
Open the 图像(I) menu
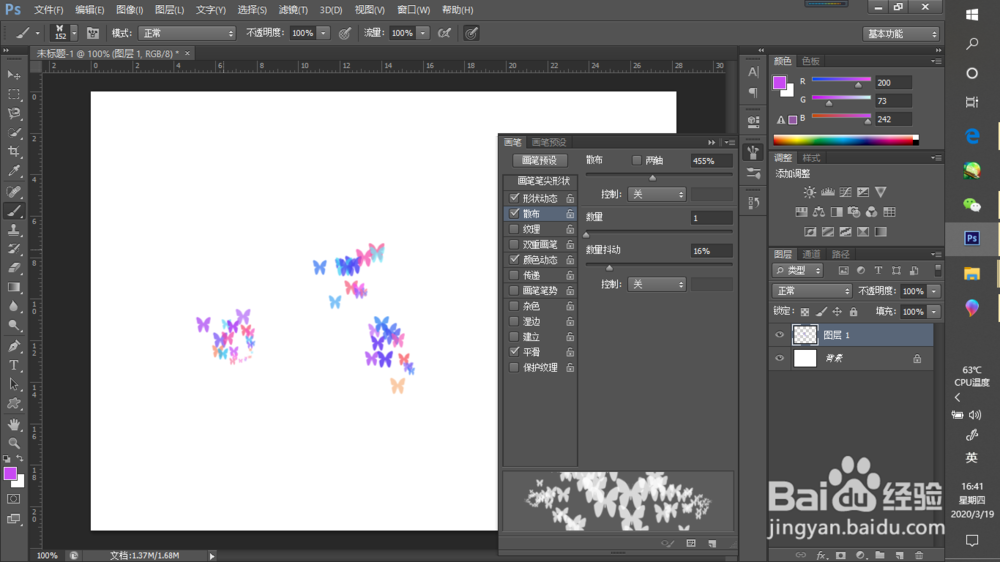coord(129,10)
